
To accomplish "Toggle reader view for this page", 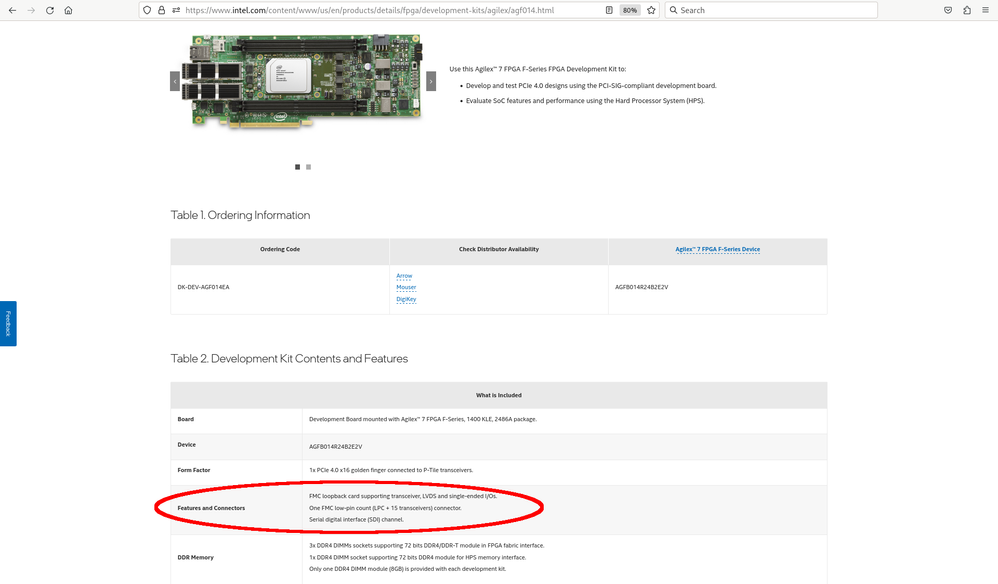I will click(x=609, y=10).
